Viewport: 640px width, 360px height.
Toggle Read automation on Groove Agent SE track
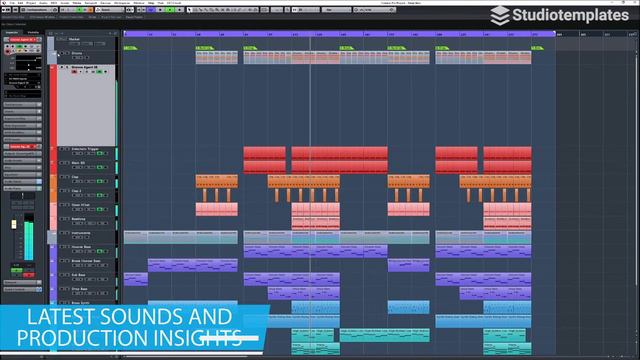pyautogui.click(x=99, y=72)
